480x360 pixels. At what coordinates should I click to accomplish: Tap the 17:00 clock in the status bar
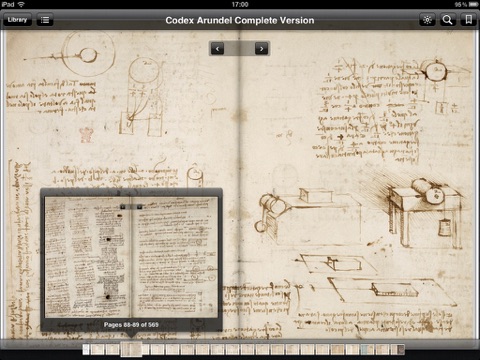[240, 4]
